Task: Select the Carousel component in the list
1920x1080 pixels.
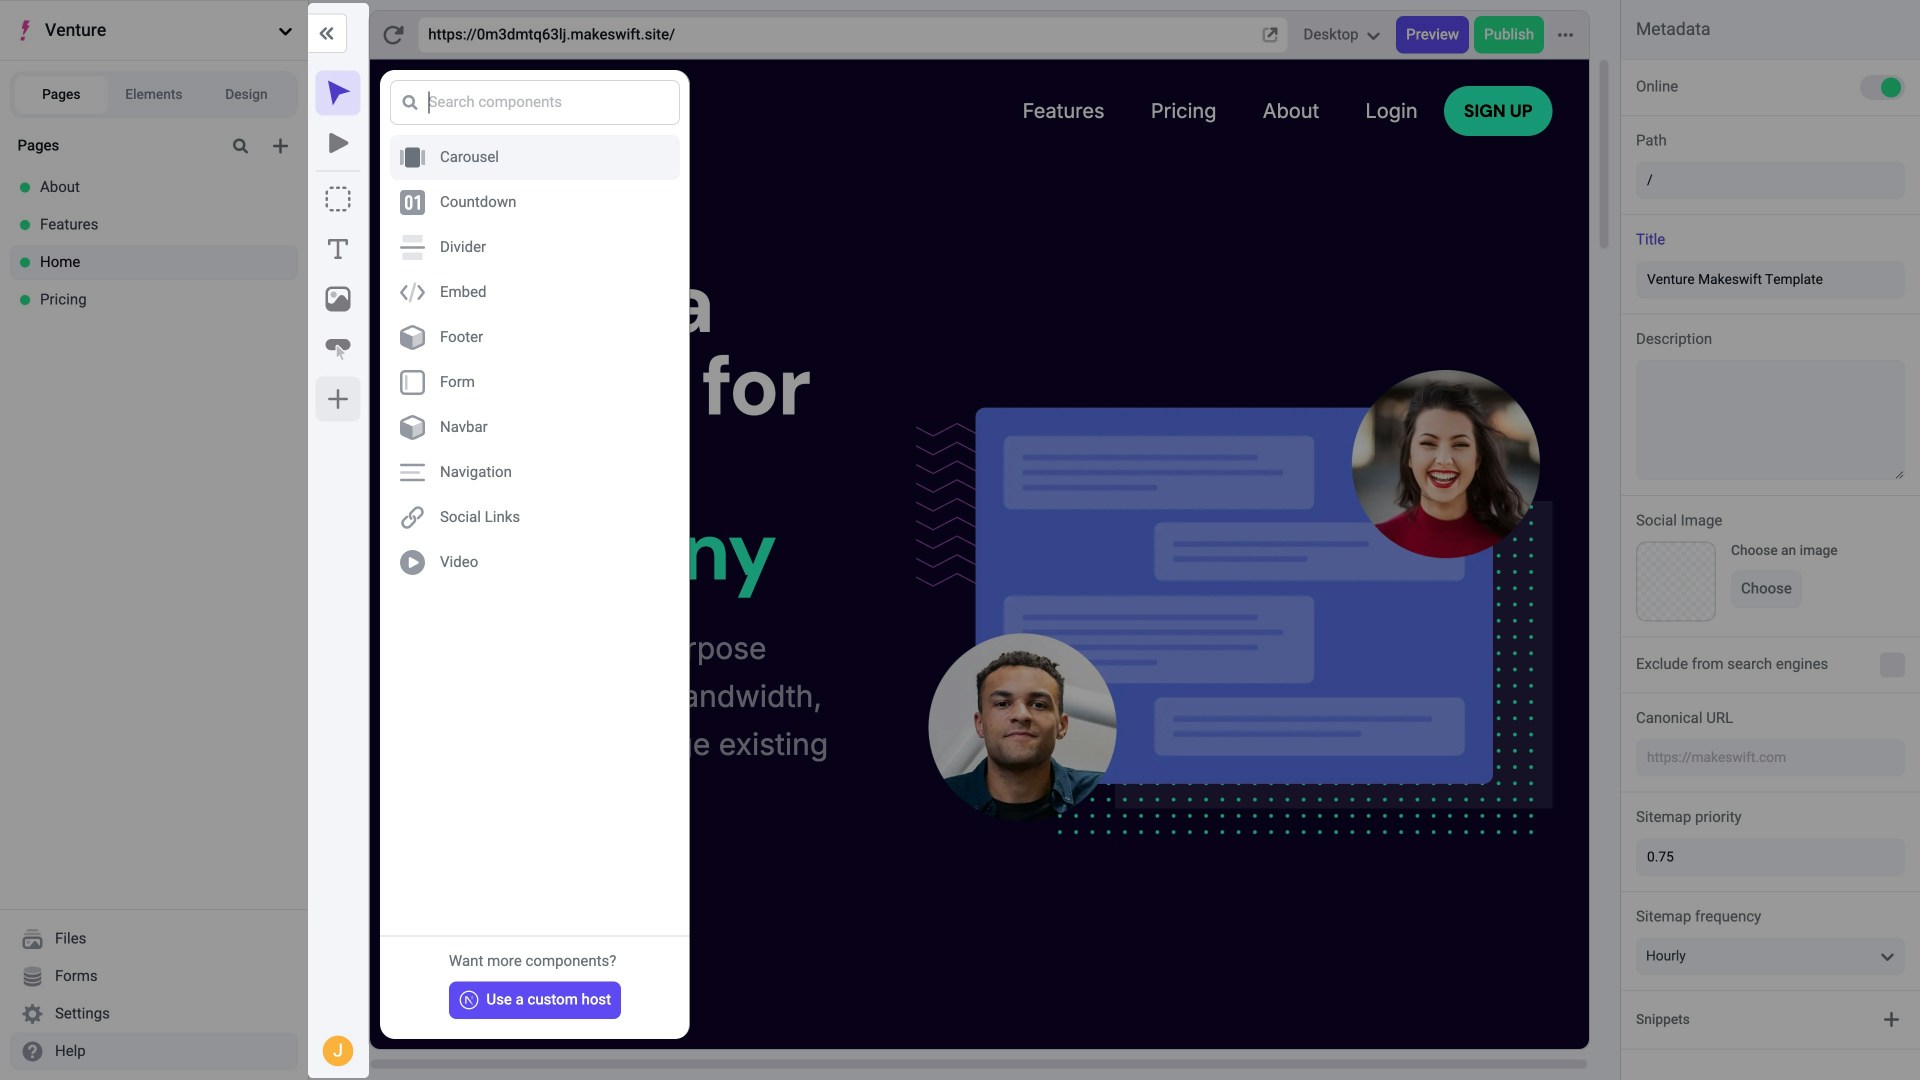Action: click(534, 157)
